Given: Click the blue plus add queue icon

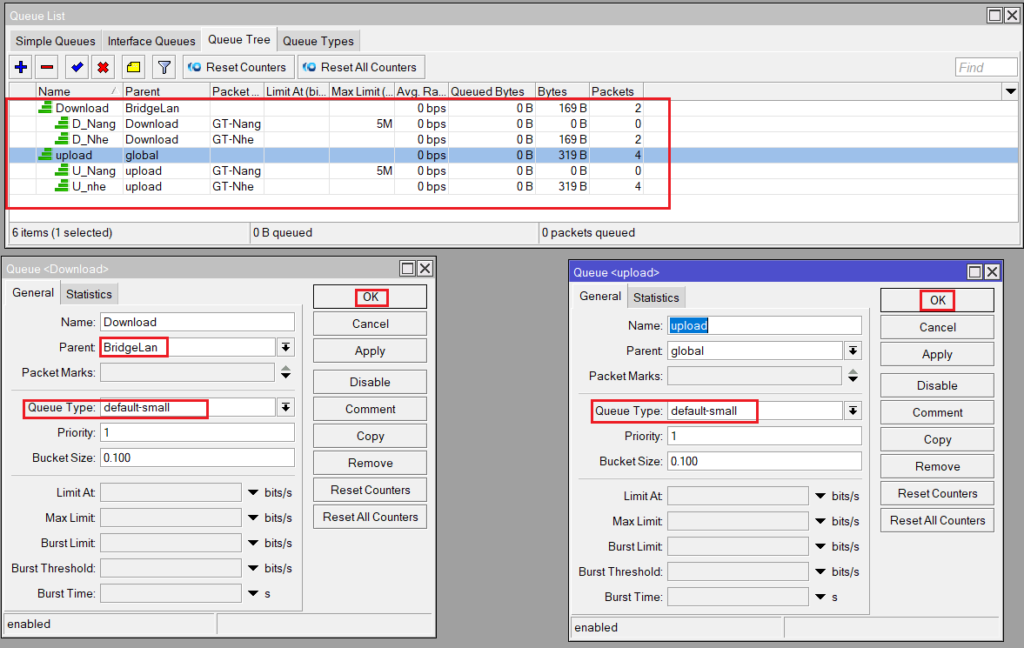Looking at the screenshot, I should click(21, 67).
